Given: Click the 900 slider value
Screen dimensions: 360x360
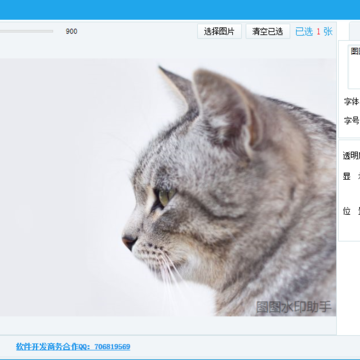Looking at the screenshot, I should (x=71, y=31).
